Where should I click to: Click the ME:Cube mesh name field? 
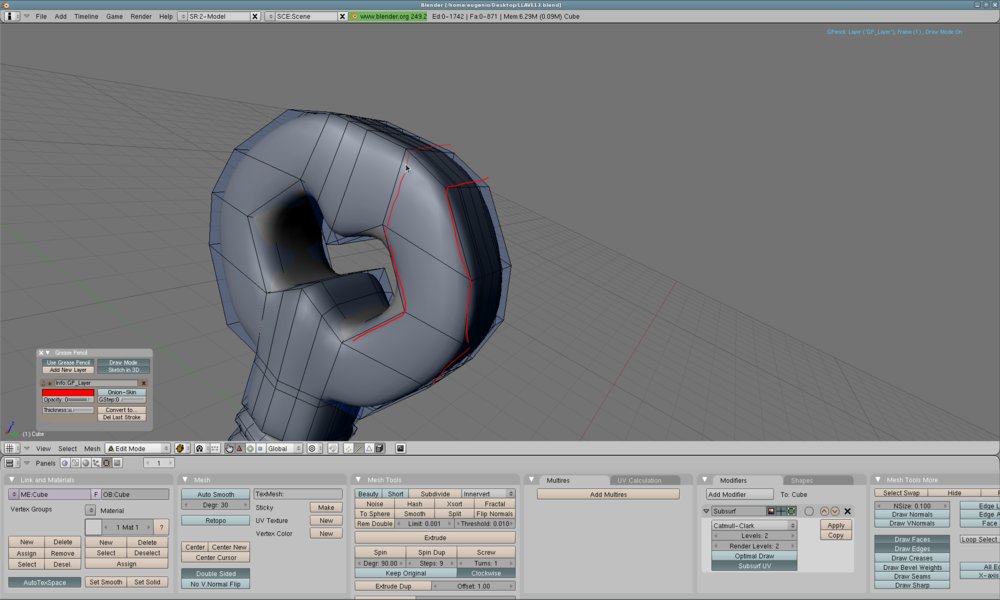click(x=55, y=495)
